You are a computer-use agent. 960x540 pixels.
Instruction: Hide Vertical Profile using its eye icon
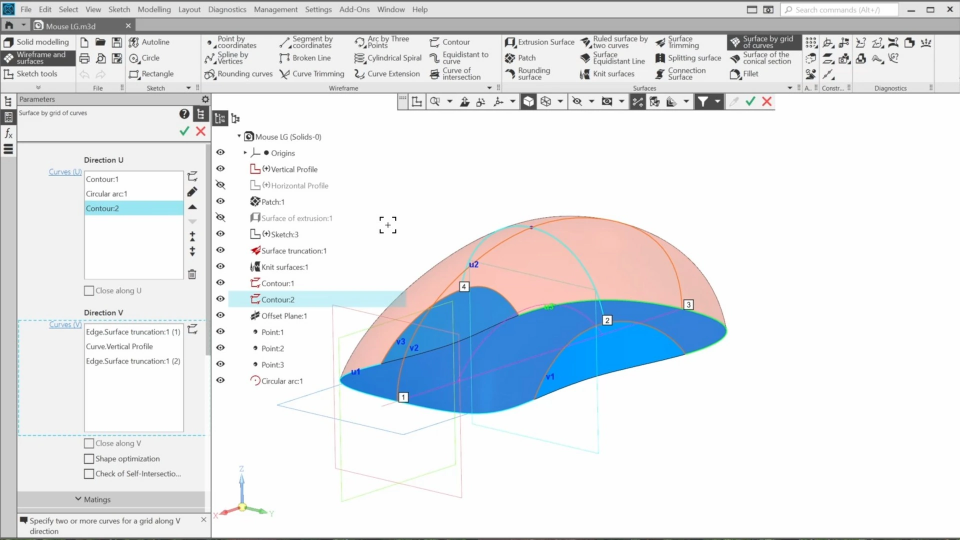(x=220, y=169)
